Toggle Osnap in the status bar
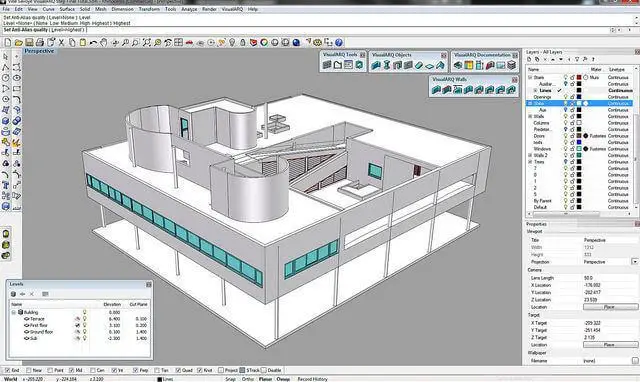Viewport: 640px width, 382px height. click(283, 379)
